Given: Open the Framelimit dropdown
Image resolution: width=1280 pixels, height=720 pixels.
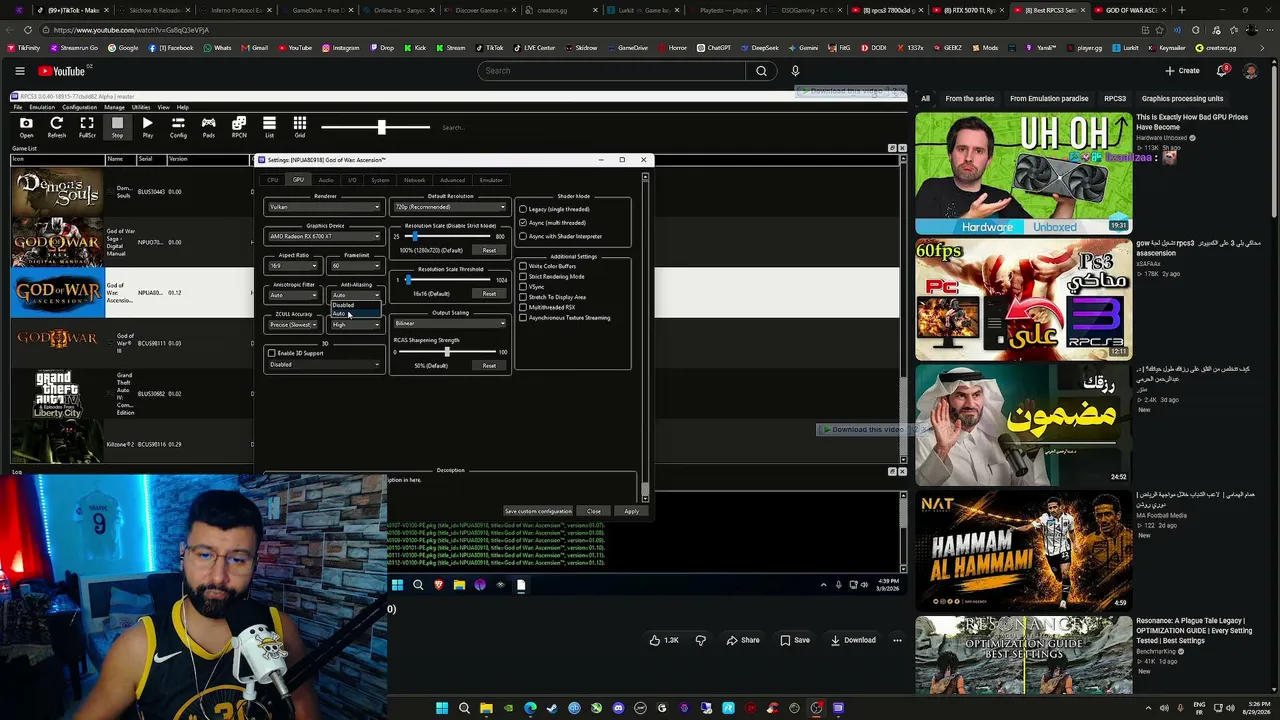Looking at the screenshot, I should [356, 266].
